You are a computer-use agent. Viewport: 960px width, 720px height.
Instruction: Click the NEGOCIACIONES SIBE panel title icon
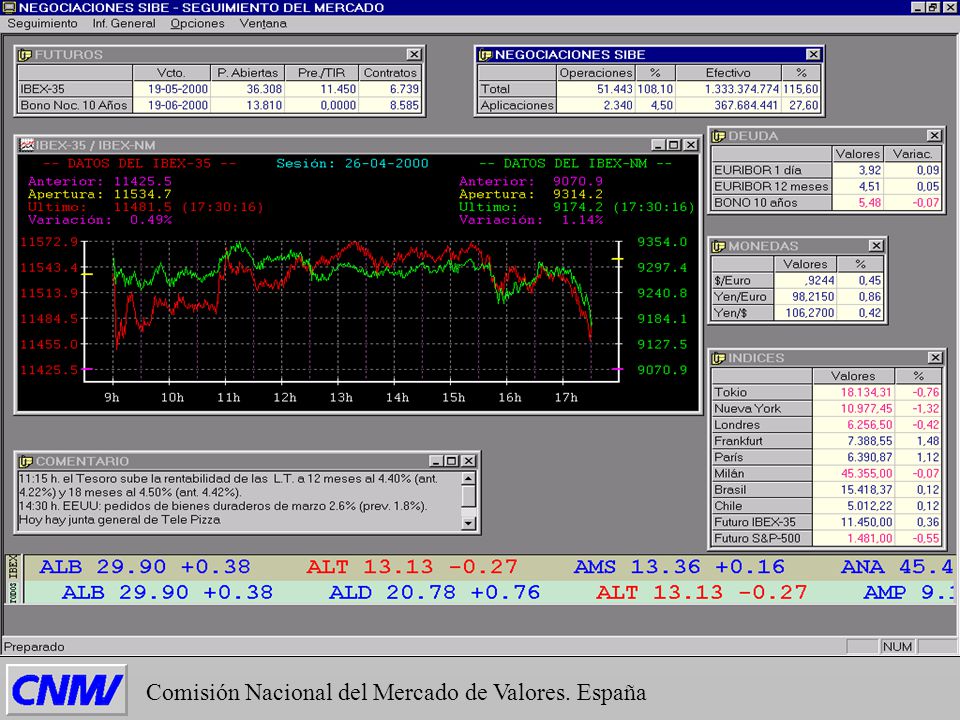pyautogui.click(x=485, y=55)
